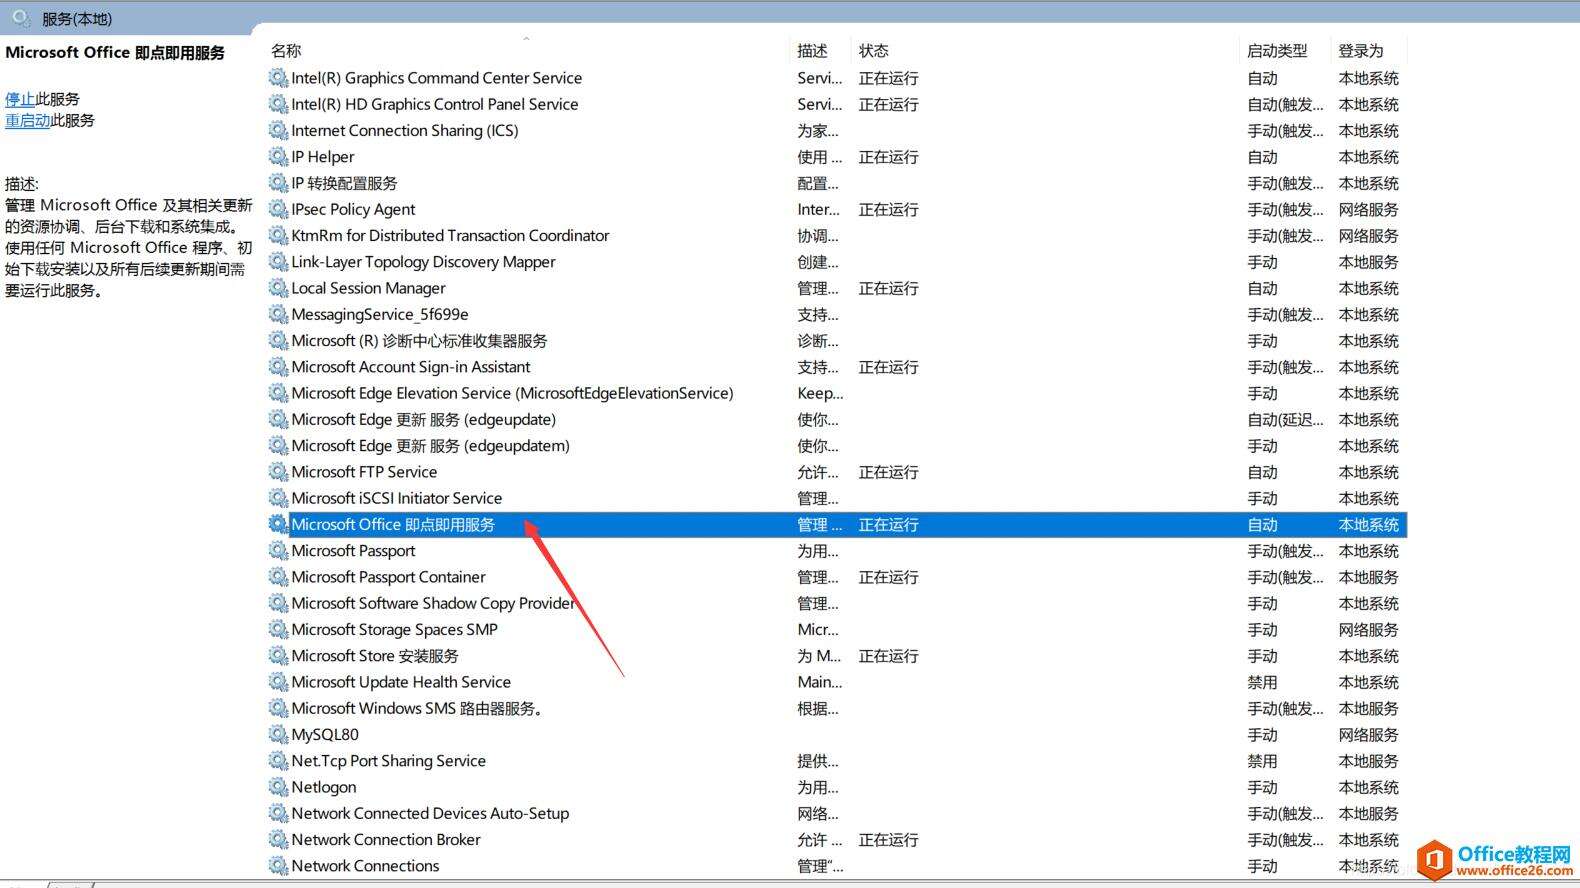This screenshot has height=888, width=1580.
Task: Click the 服务(本地) header icon
Action: pos(21,17)
